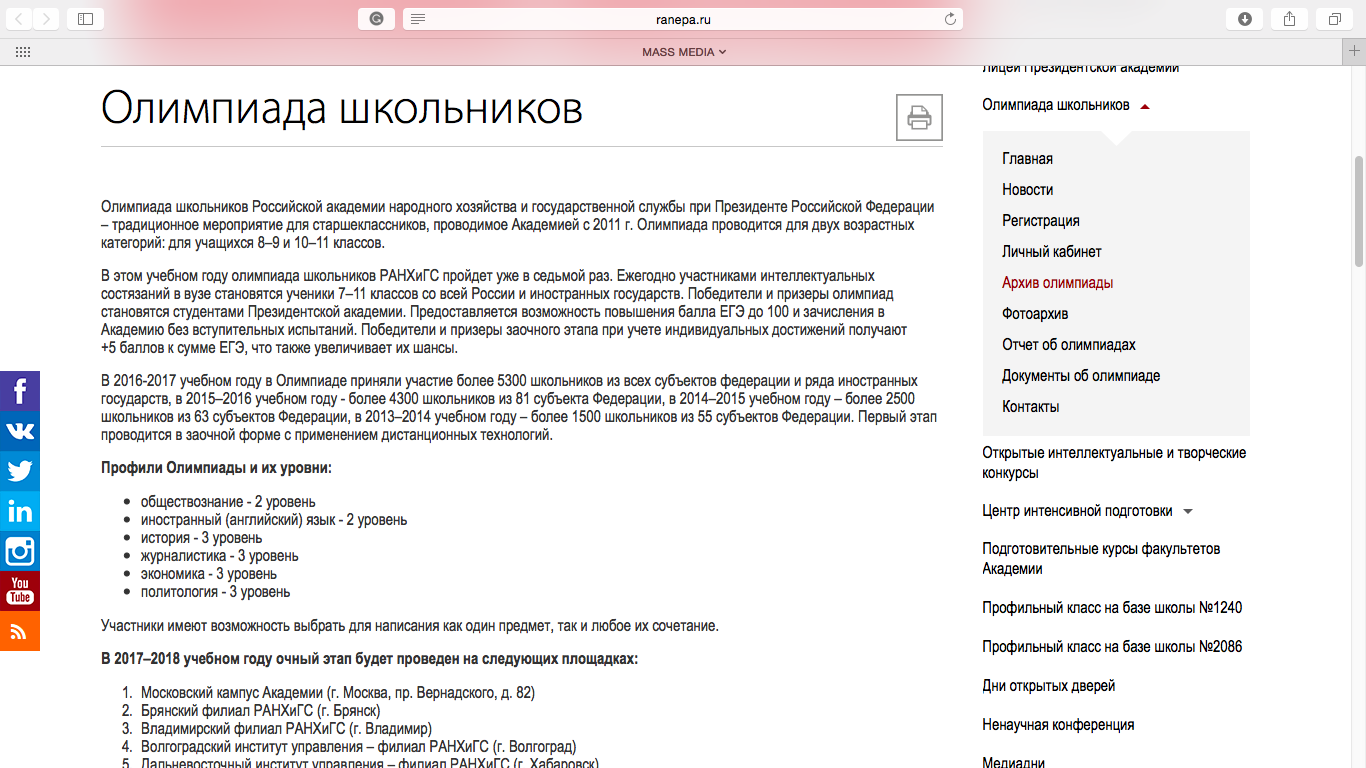Open Подготовительные курсы факультетов Академии link
This screenshot has width=1366, height=768.
pyautogui.click(x=1101, y=559)
